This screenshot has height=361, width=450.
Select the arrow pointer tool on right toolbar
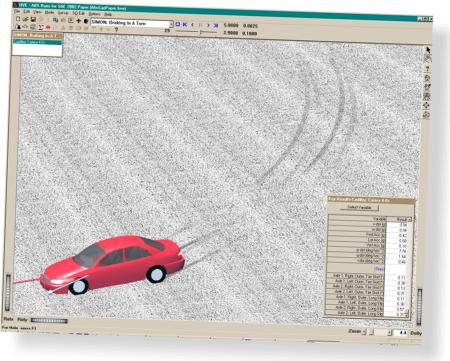428,50
